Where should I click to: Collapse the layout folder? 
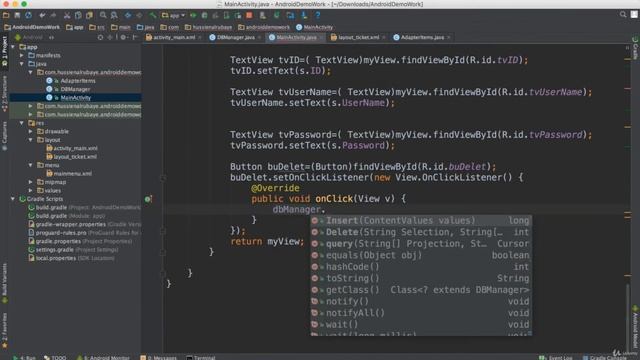coord(31,140)
